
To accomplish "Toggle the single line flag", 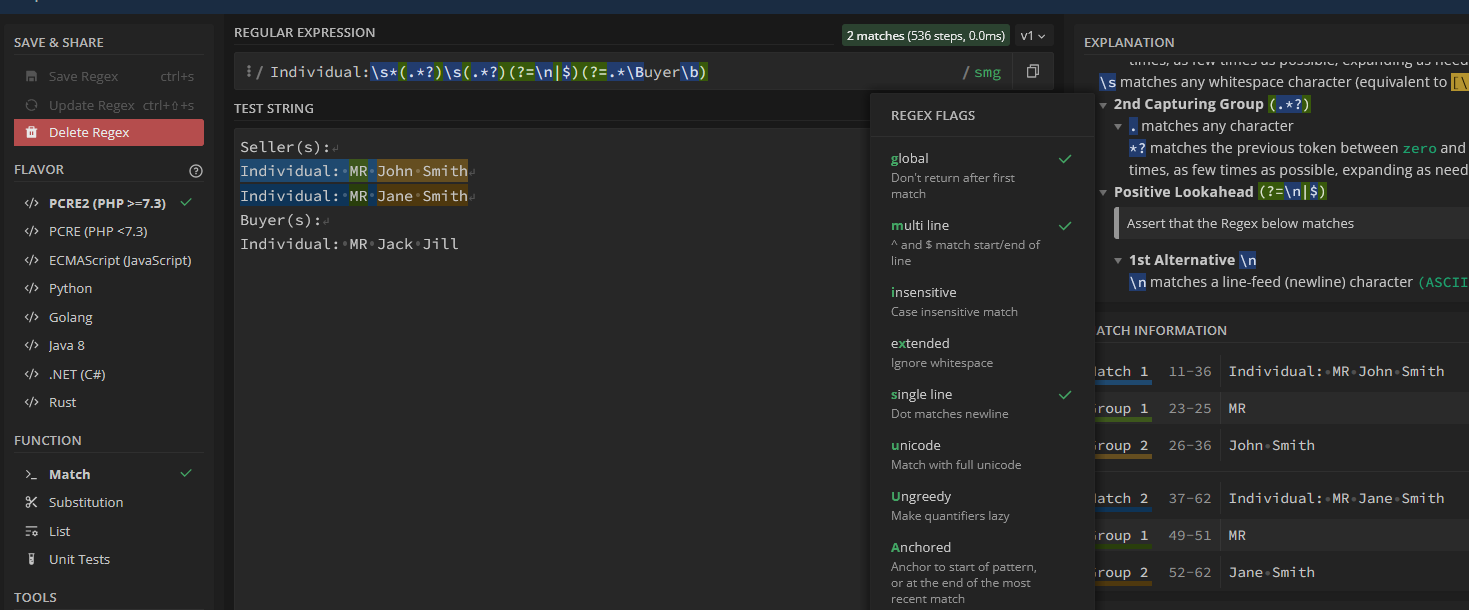I will point(982,403).
